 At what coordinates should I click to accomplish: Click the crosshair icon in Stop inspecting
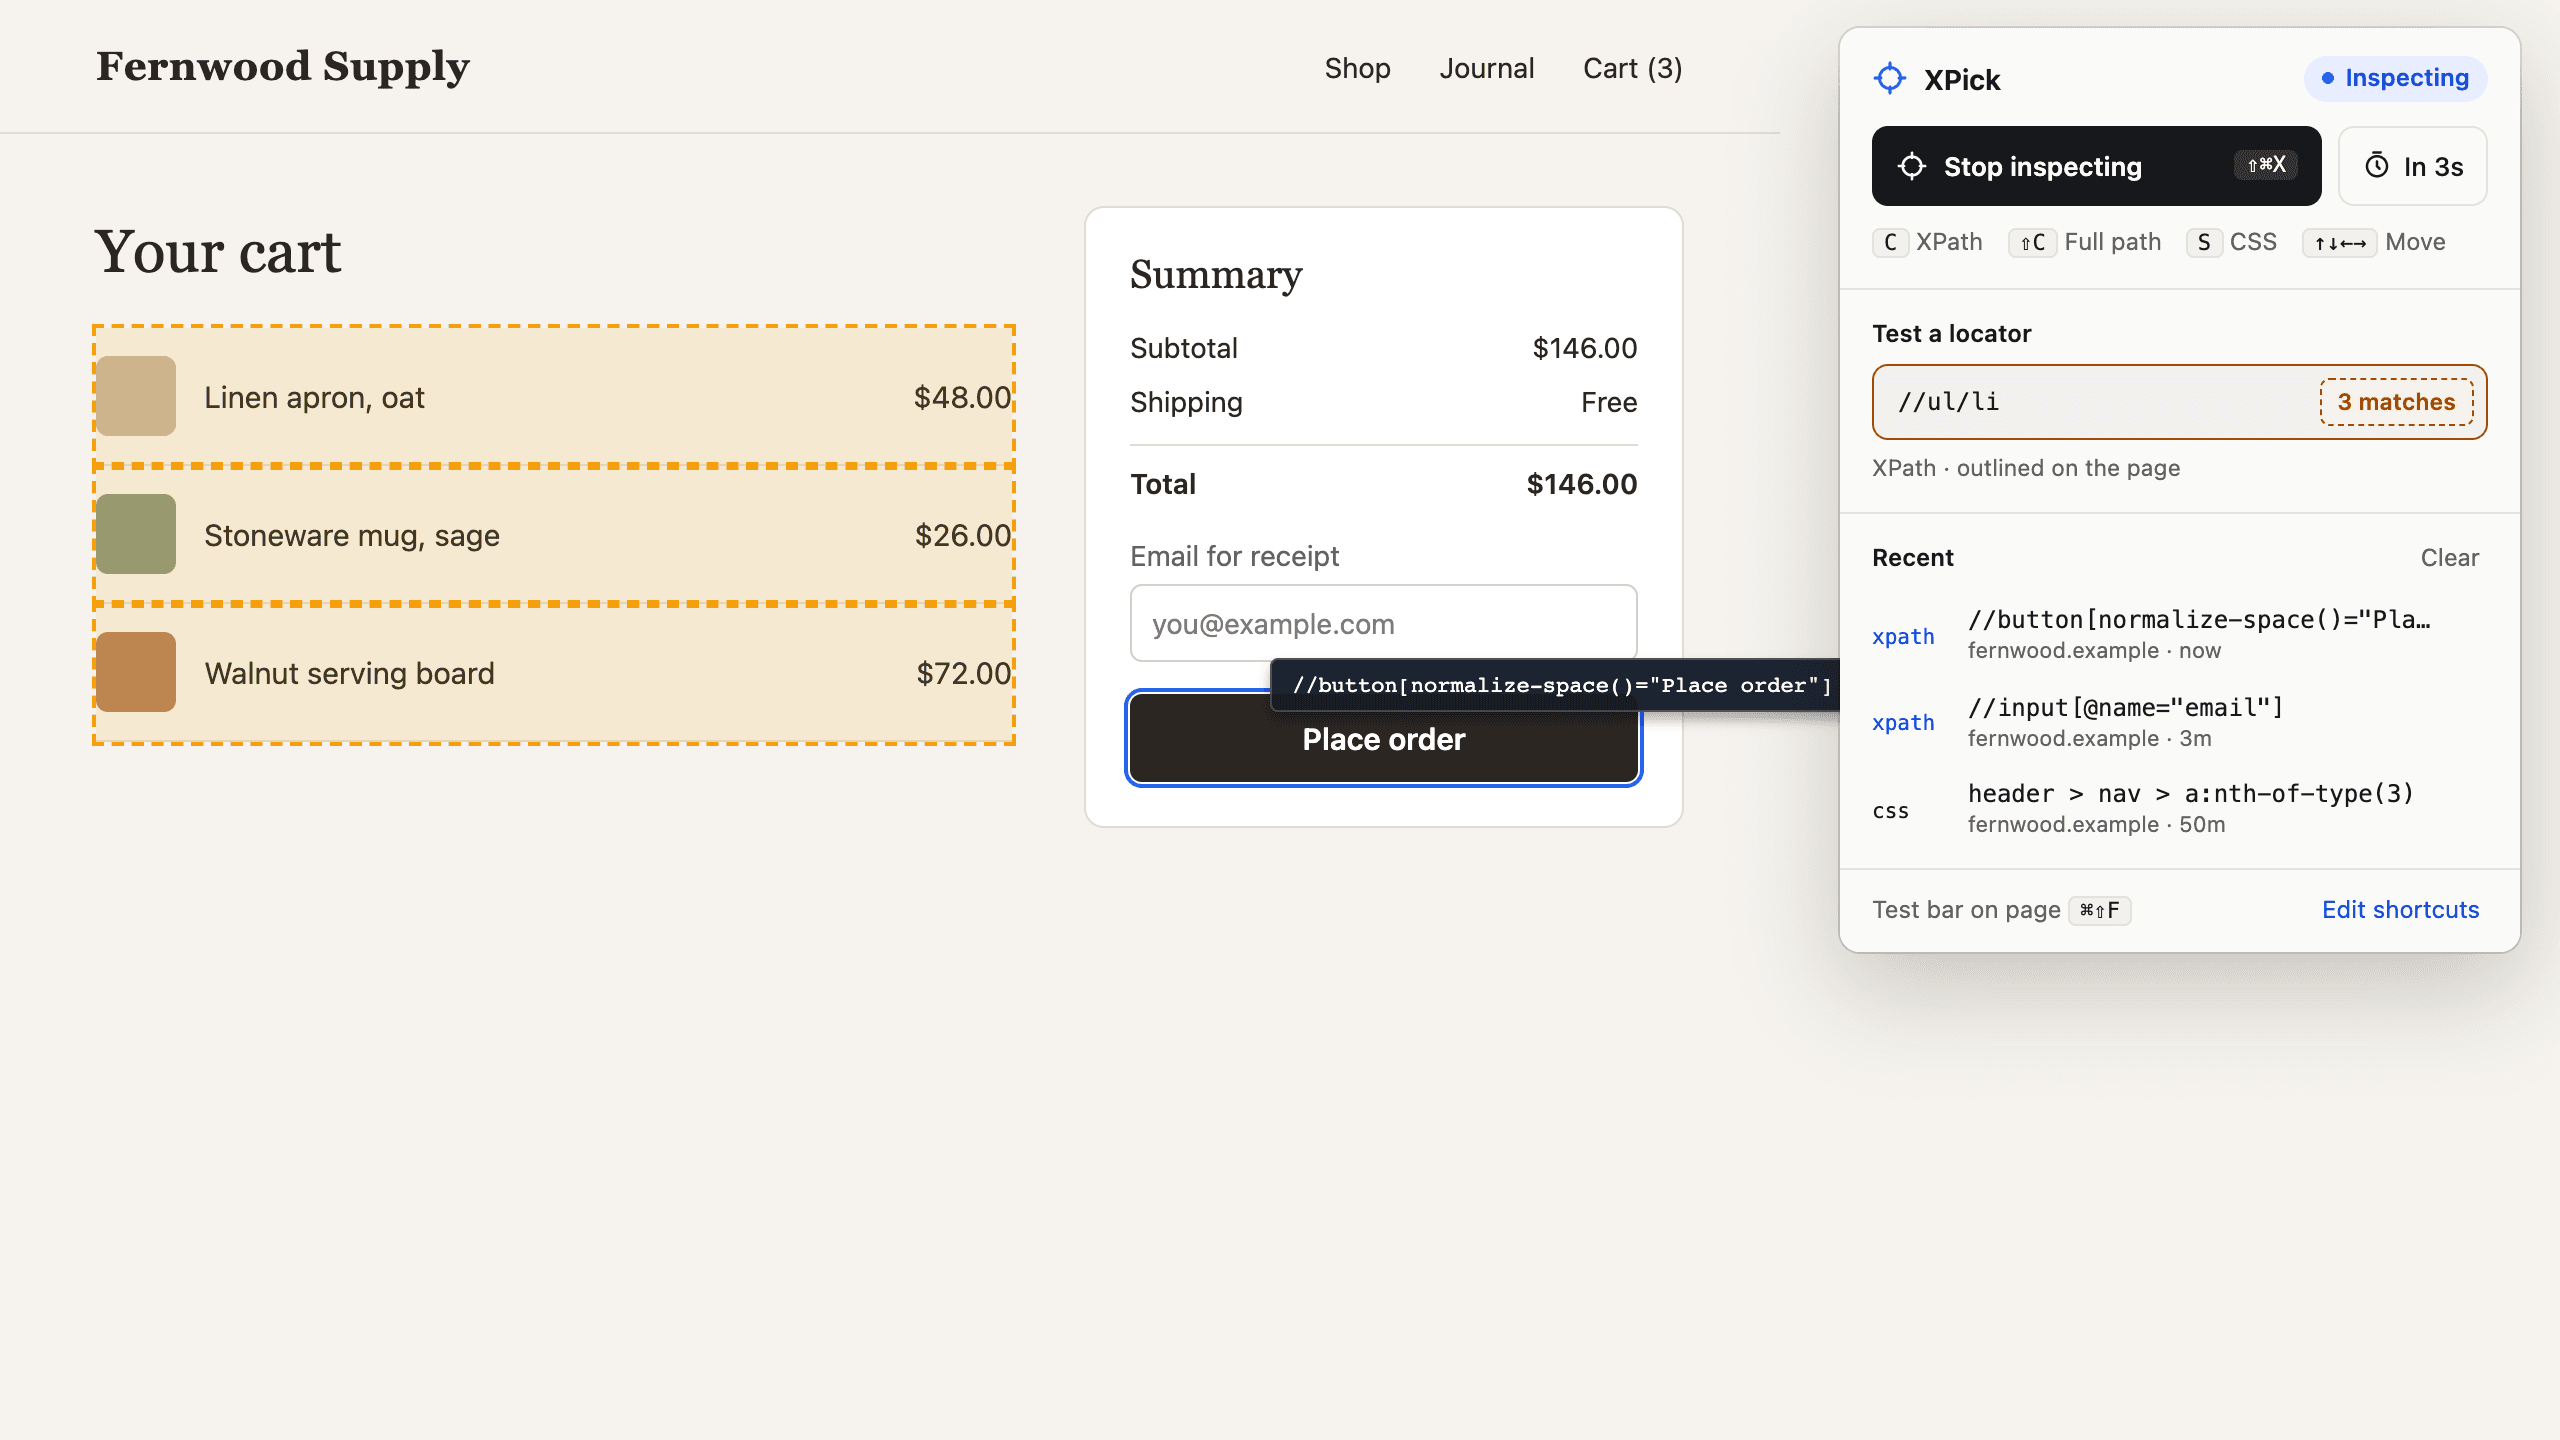click(1912, 166)
